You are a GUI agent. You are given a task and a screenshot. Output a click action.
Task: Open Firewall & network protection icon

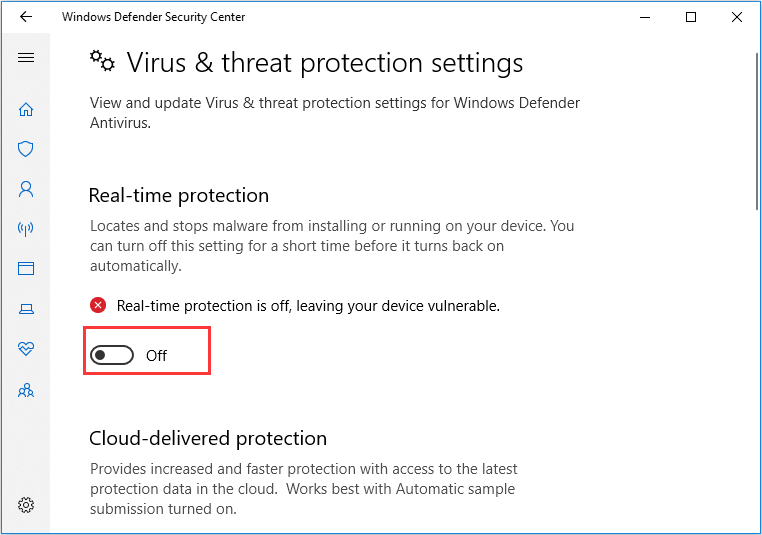pyautogui.click(x=26, y=229)
